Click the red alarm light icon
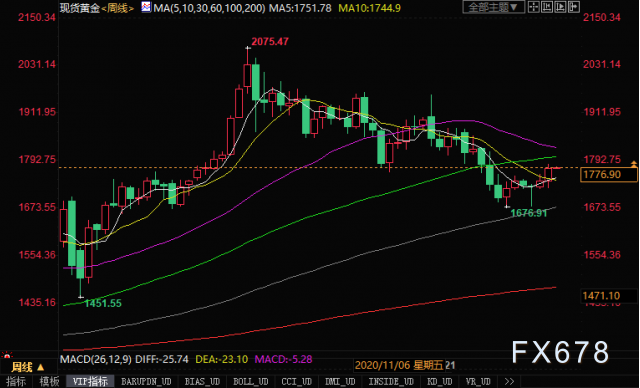This screenshot has width=640, height=388. (7, 355)
